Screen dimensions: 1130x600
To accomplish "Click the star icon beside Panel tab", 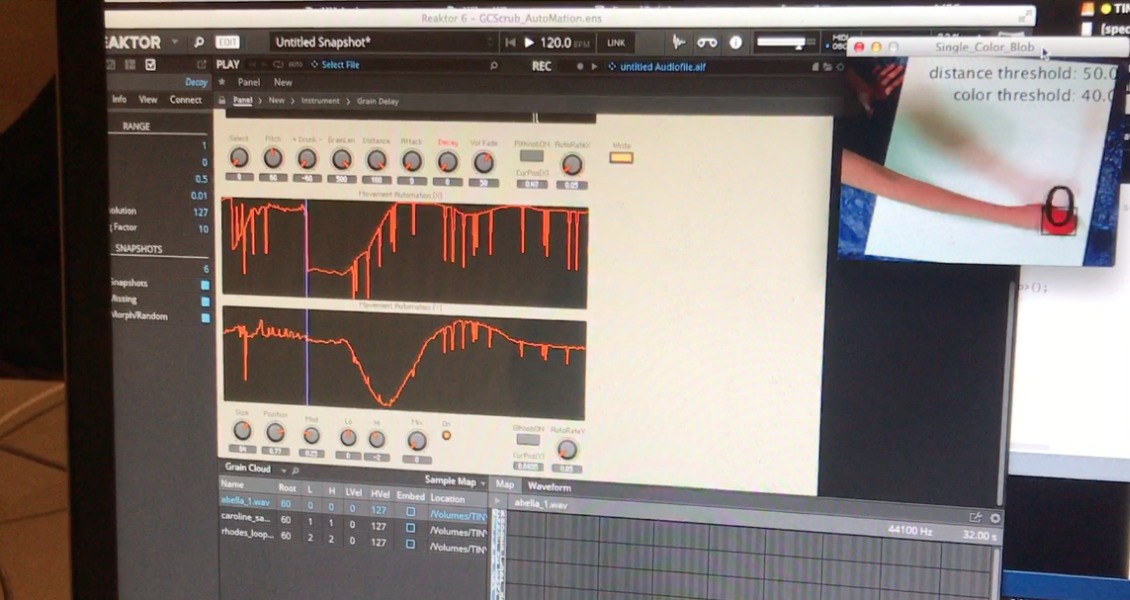I will pyautogui.click(x=222, y=82).
